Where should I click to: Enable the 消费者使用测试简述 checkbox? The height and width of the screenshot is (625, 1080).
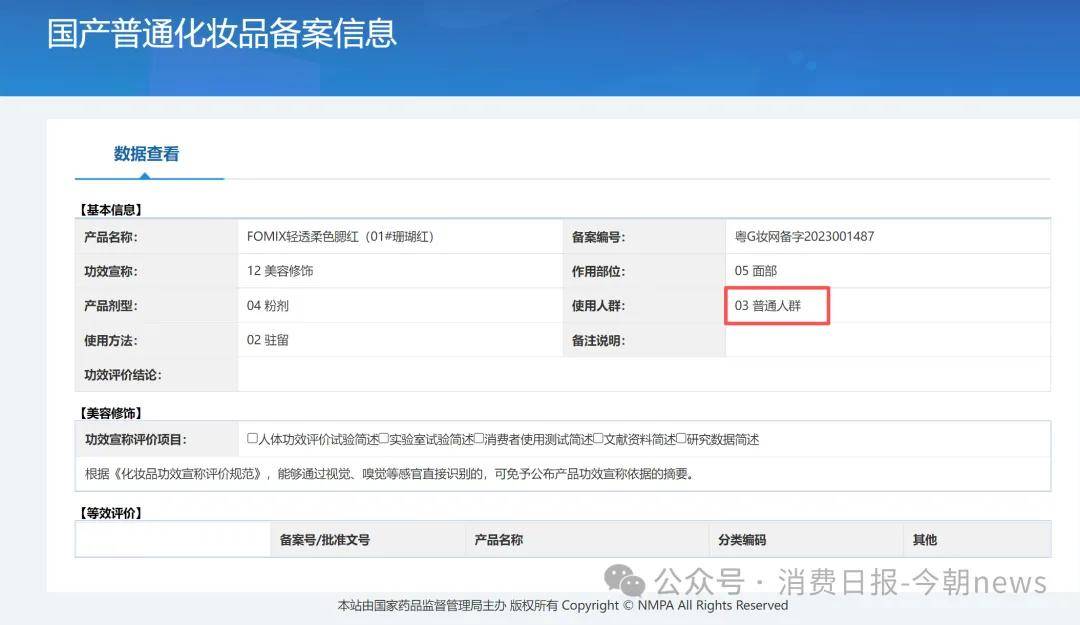479,439
